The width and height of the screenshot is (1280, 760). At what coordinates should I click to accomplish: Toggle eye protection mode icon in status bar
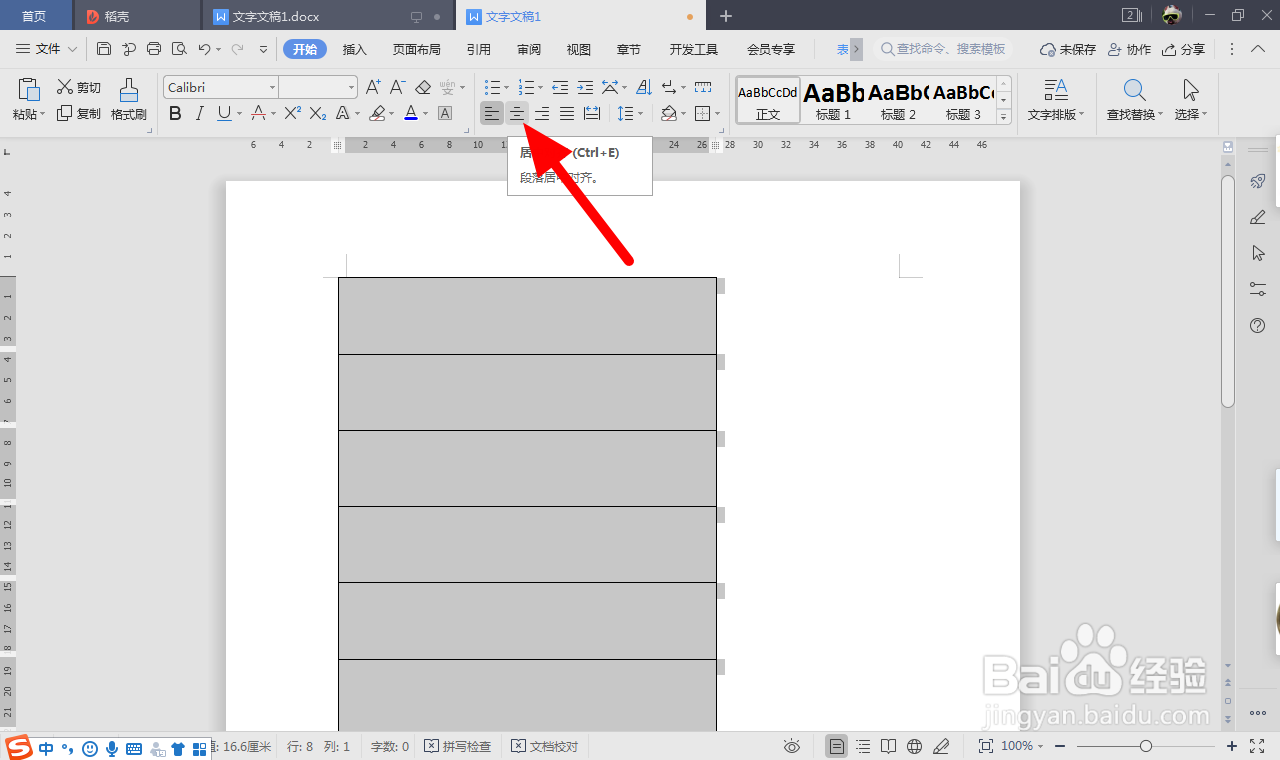pos(792,746)
